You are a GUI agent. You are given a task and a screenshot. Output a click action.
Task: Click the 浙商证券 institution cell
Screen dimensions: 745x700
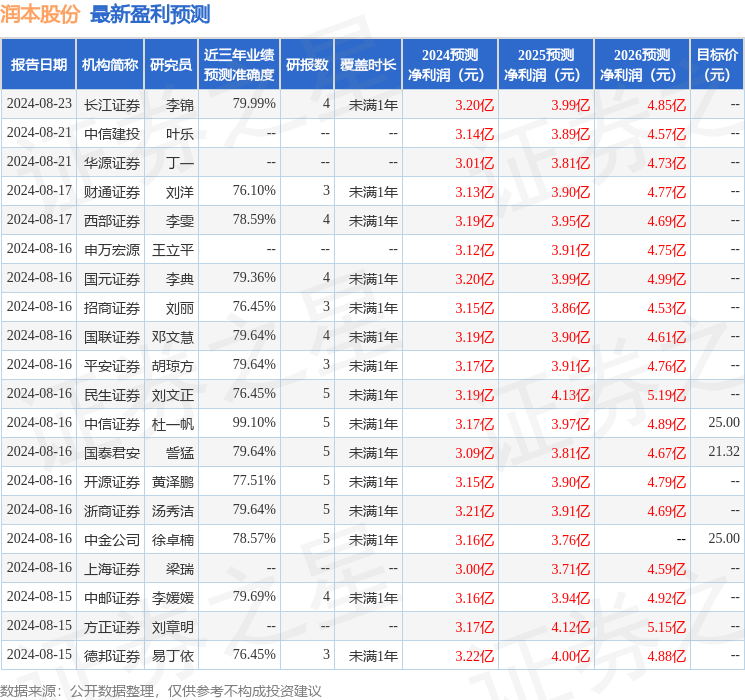pyautogui.click(x=112, y=511)
